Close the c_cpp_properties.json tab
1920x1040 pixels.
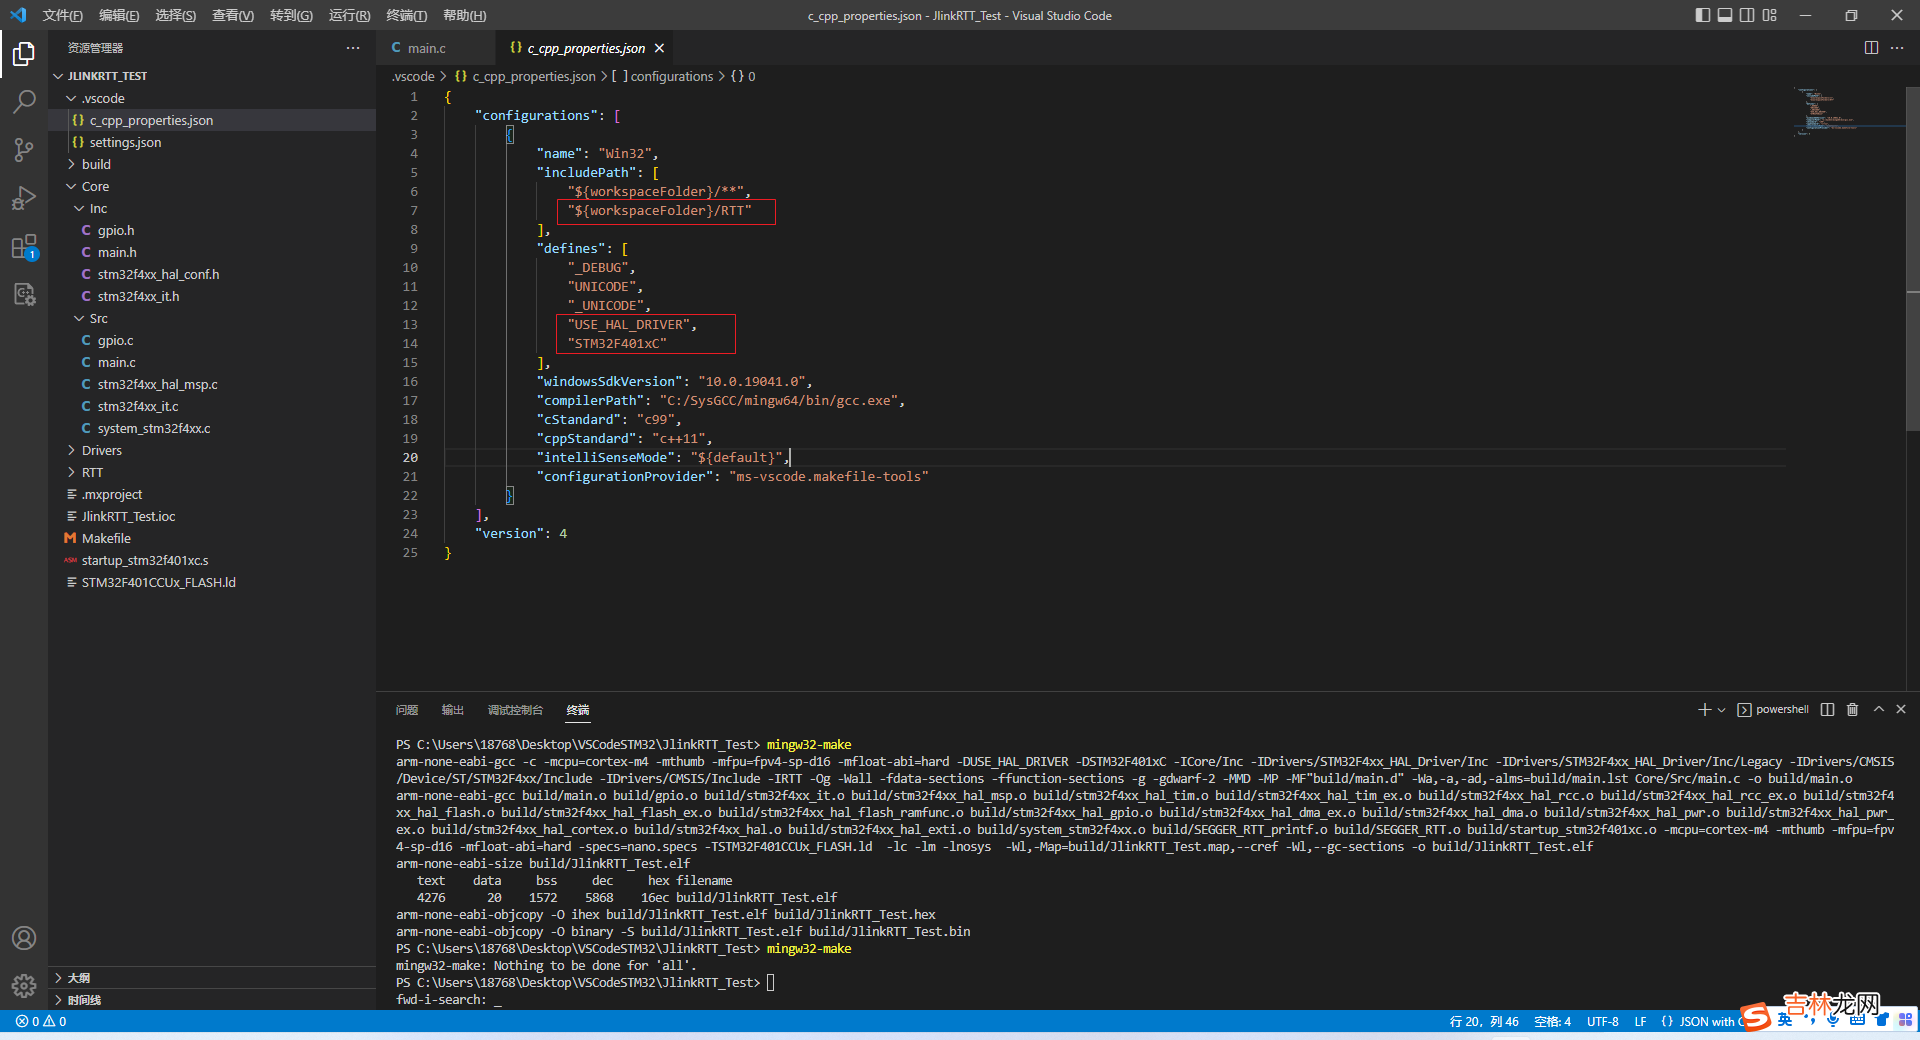point(659,48)
